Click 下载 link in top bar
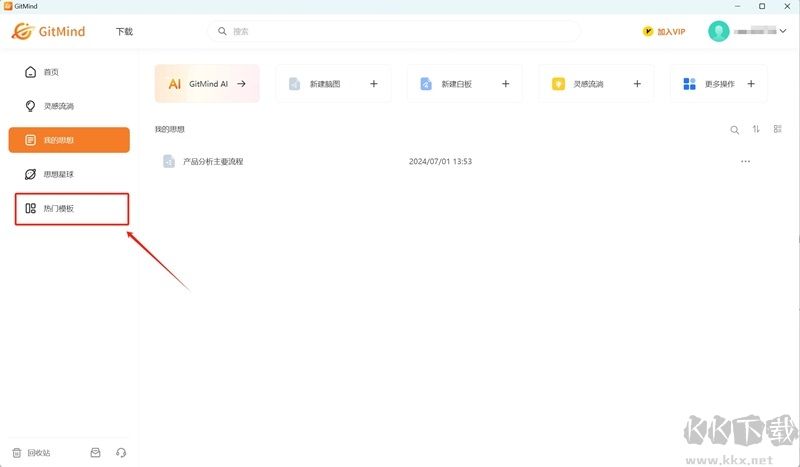This screenshot has width=800, height=467. click(x=124, y=32)
